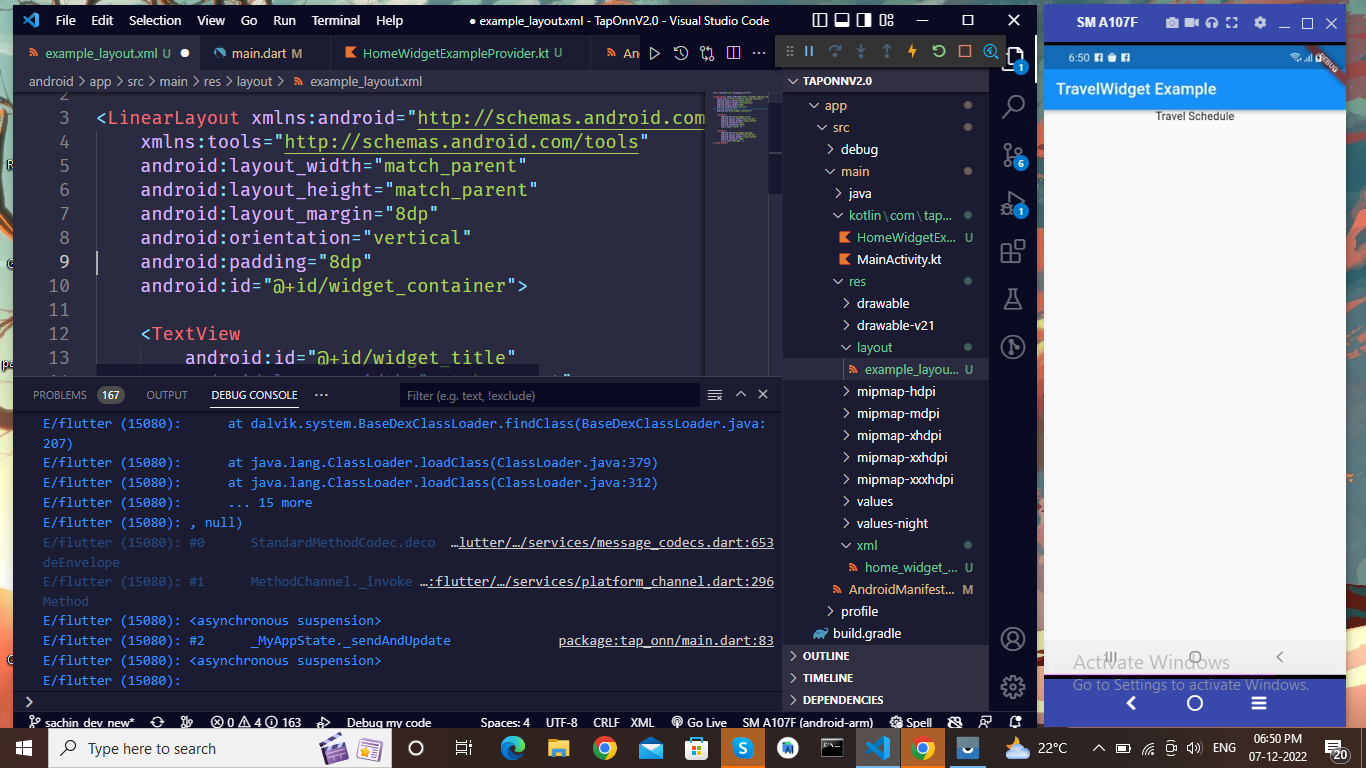The image size is (1366, 768).
Task: Open the Testing flask view
Action: pyautogui.click(x=1013, y=299)
